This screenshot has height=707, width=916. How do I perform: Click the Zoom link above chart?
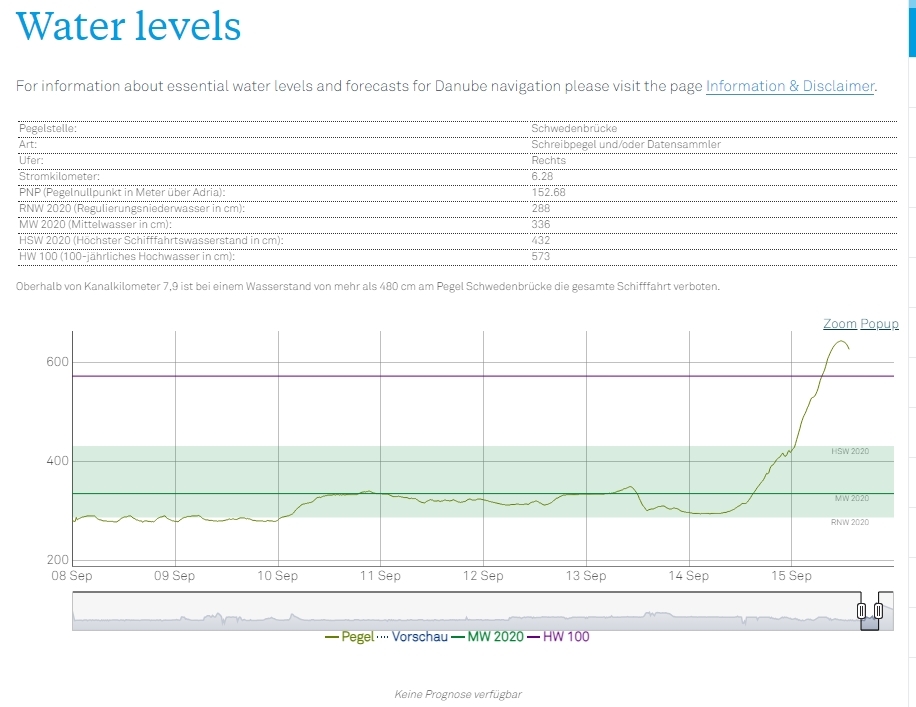pyautogui.click(x=839, y=324)
